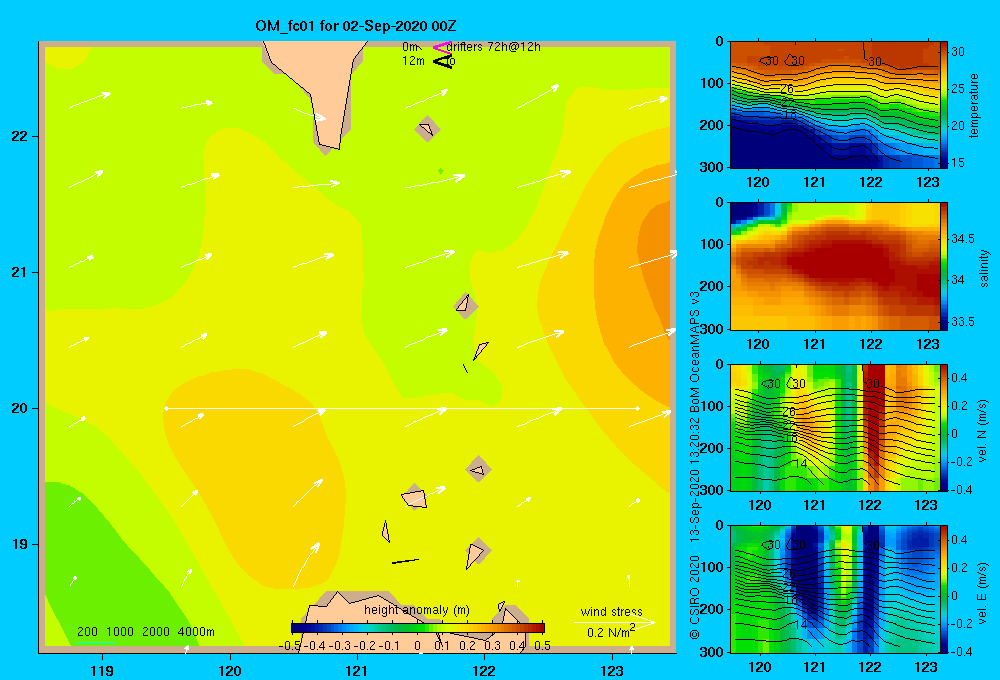Click the 'vel. N (m/s)' axis label
The width and height of the screenshot is (1000, 680).
pos(983,431)
